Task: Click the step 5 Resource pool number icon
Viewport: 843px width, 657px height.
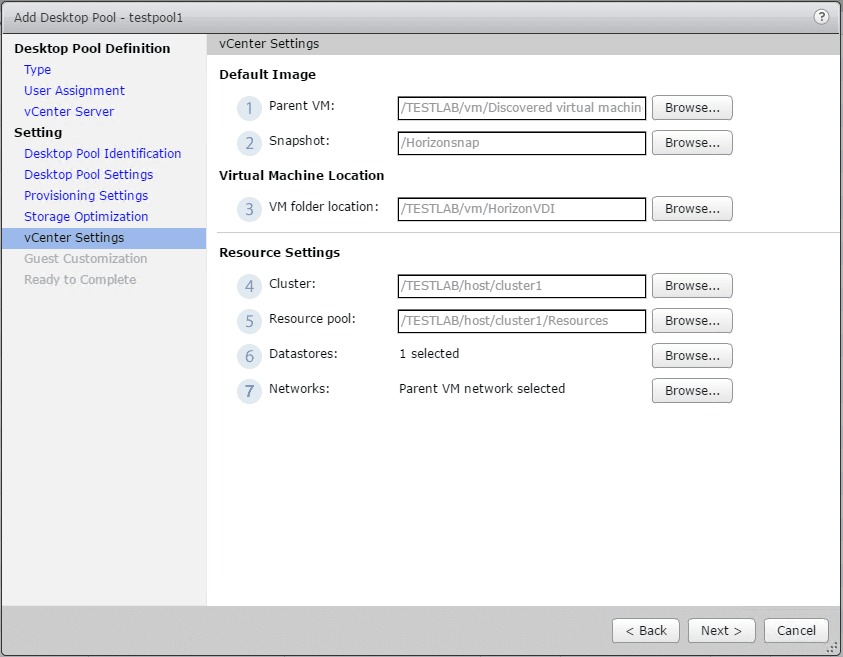Action: [249, 321]
